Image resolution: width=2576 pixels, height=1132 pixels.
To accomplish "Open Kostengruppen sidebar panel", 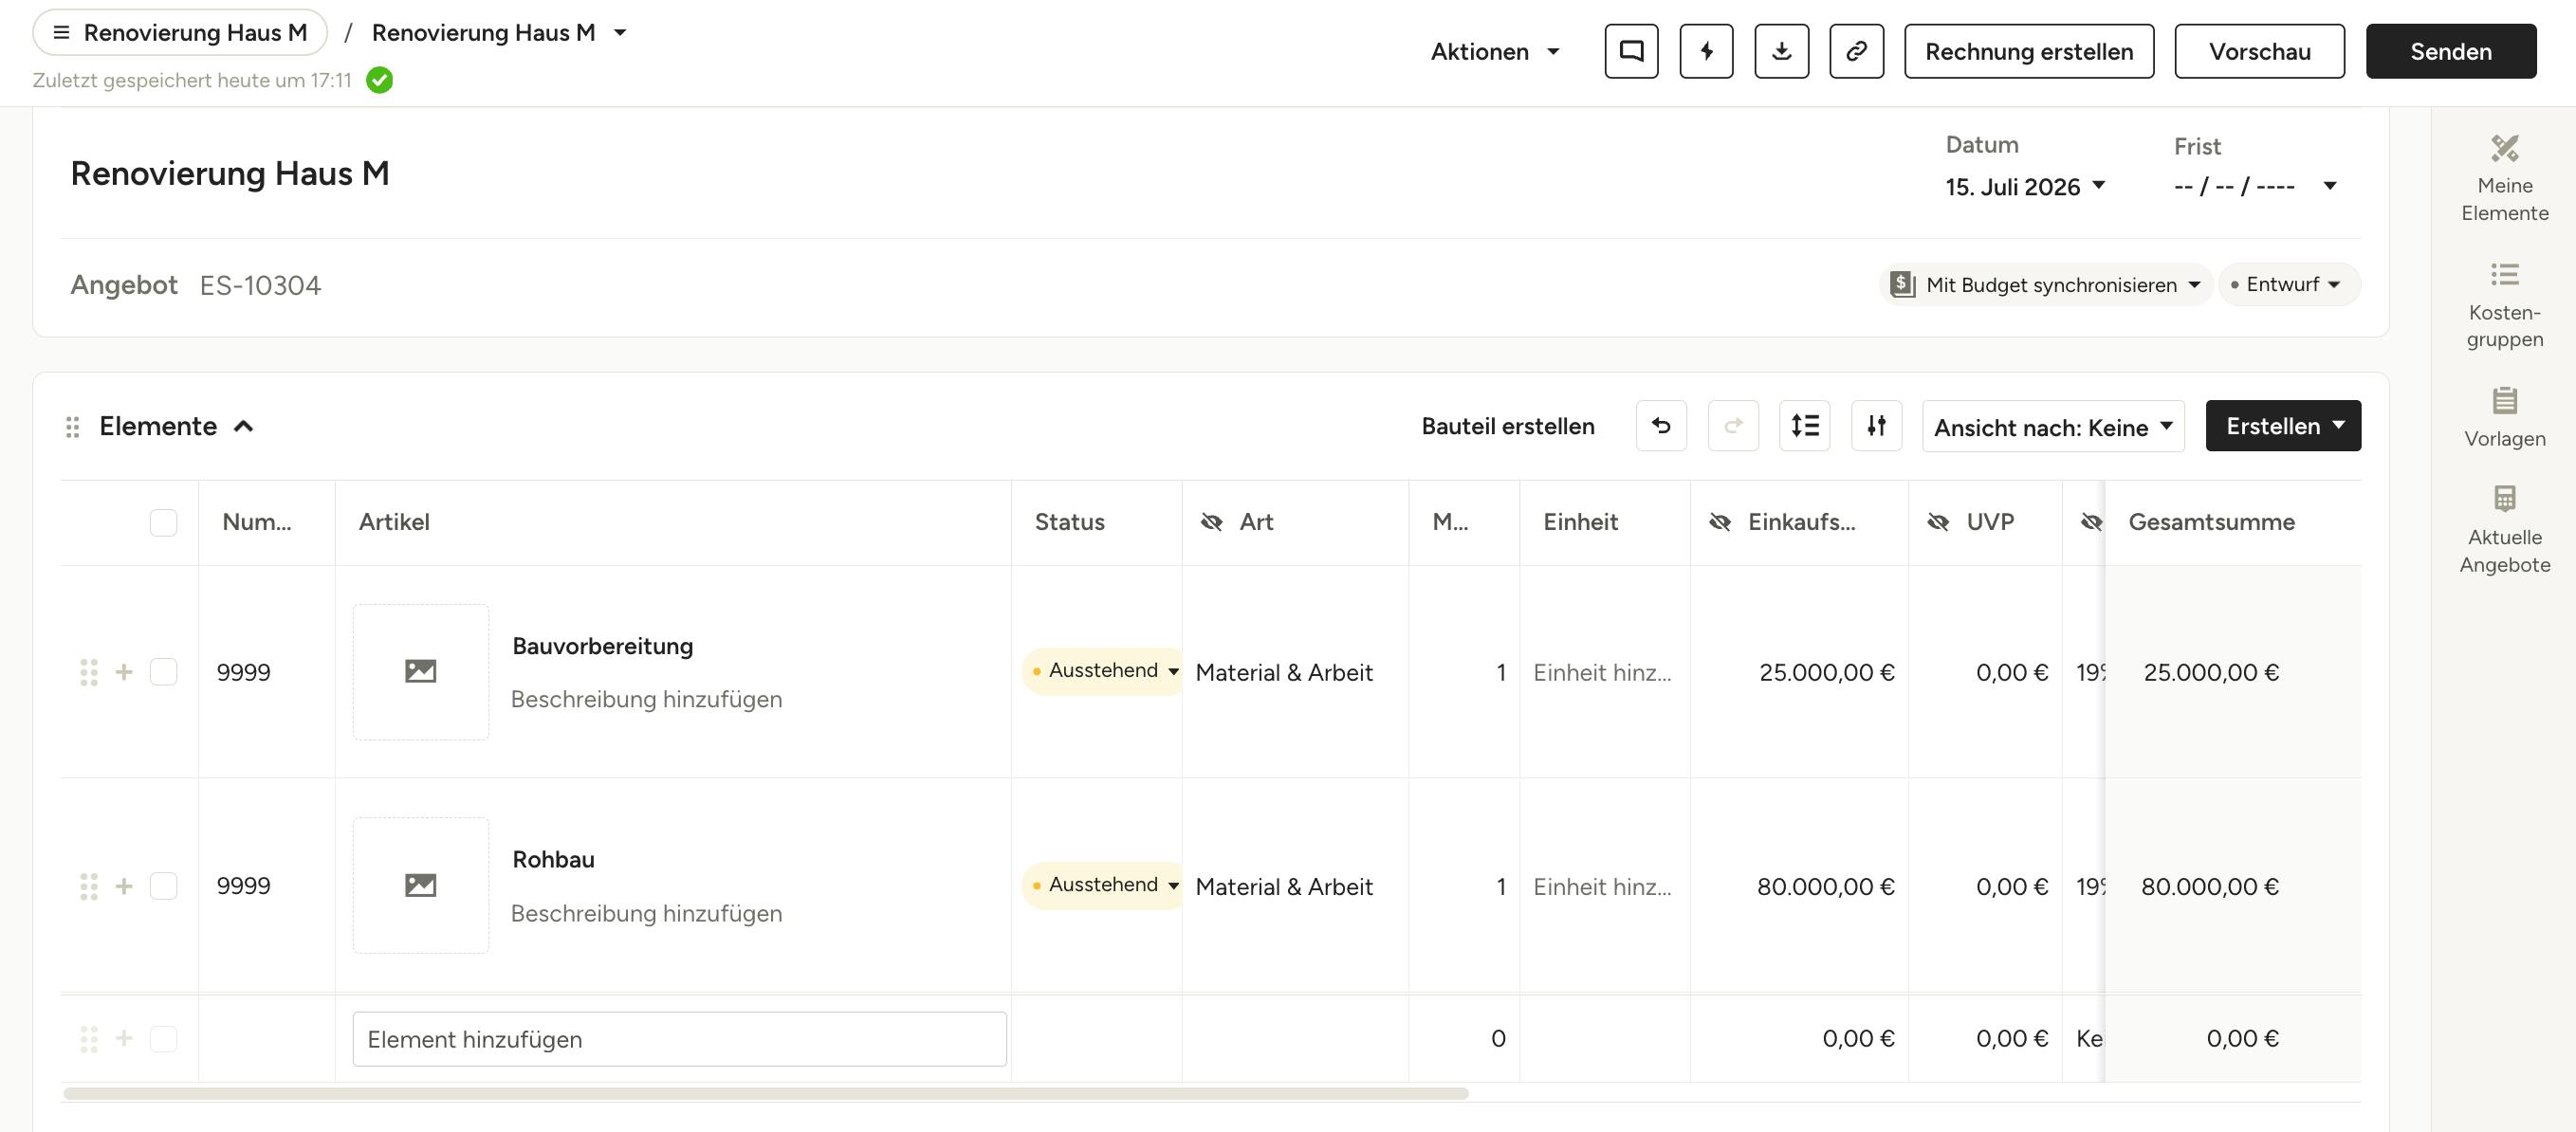I will 2504,305.
